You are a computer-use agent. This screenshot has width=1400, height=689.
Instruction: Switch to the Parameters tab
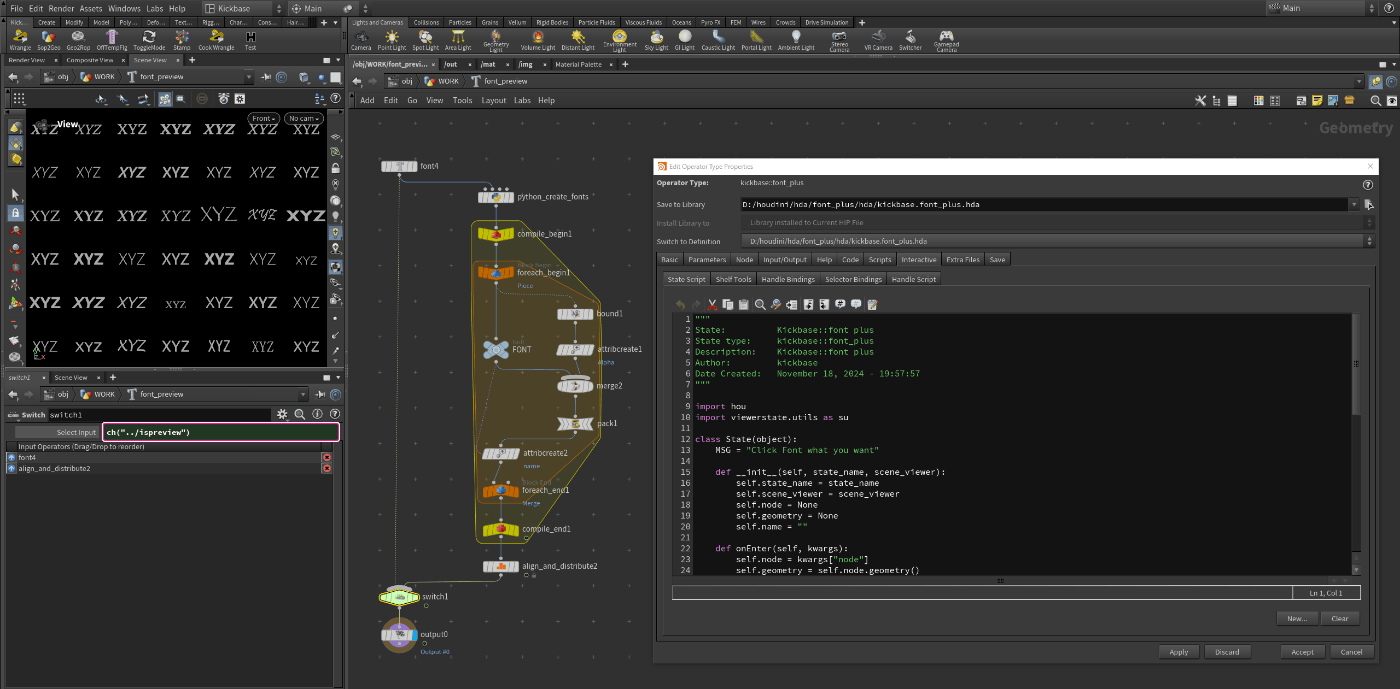(x=707, y=259)
